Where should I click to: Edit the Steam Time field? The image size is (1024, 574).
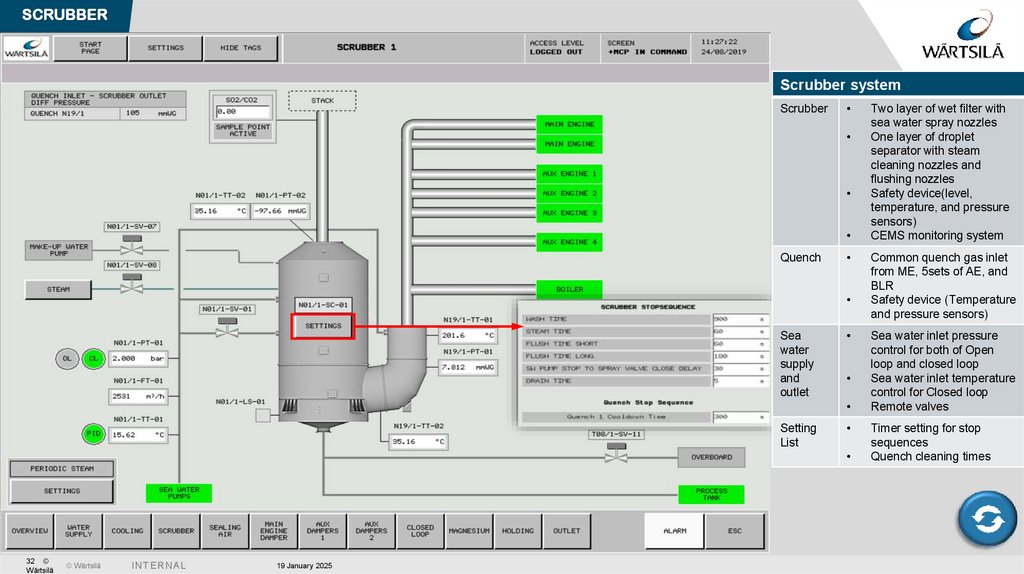point(740,332)
